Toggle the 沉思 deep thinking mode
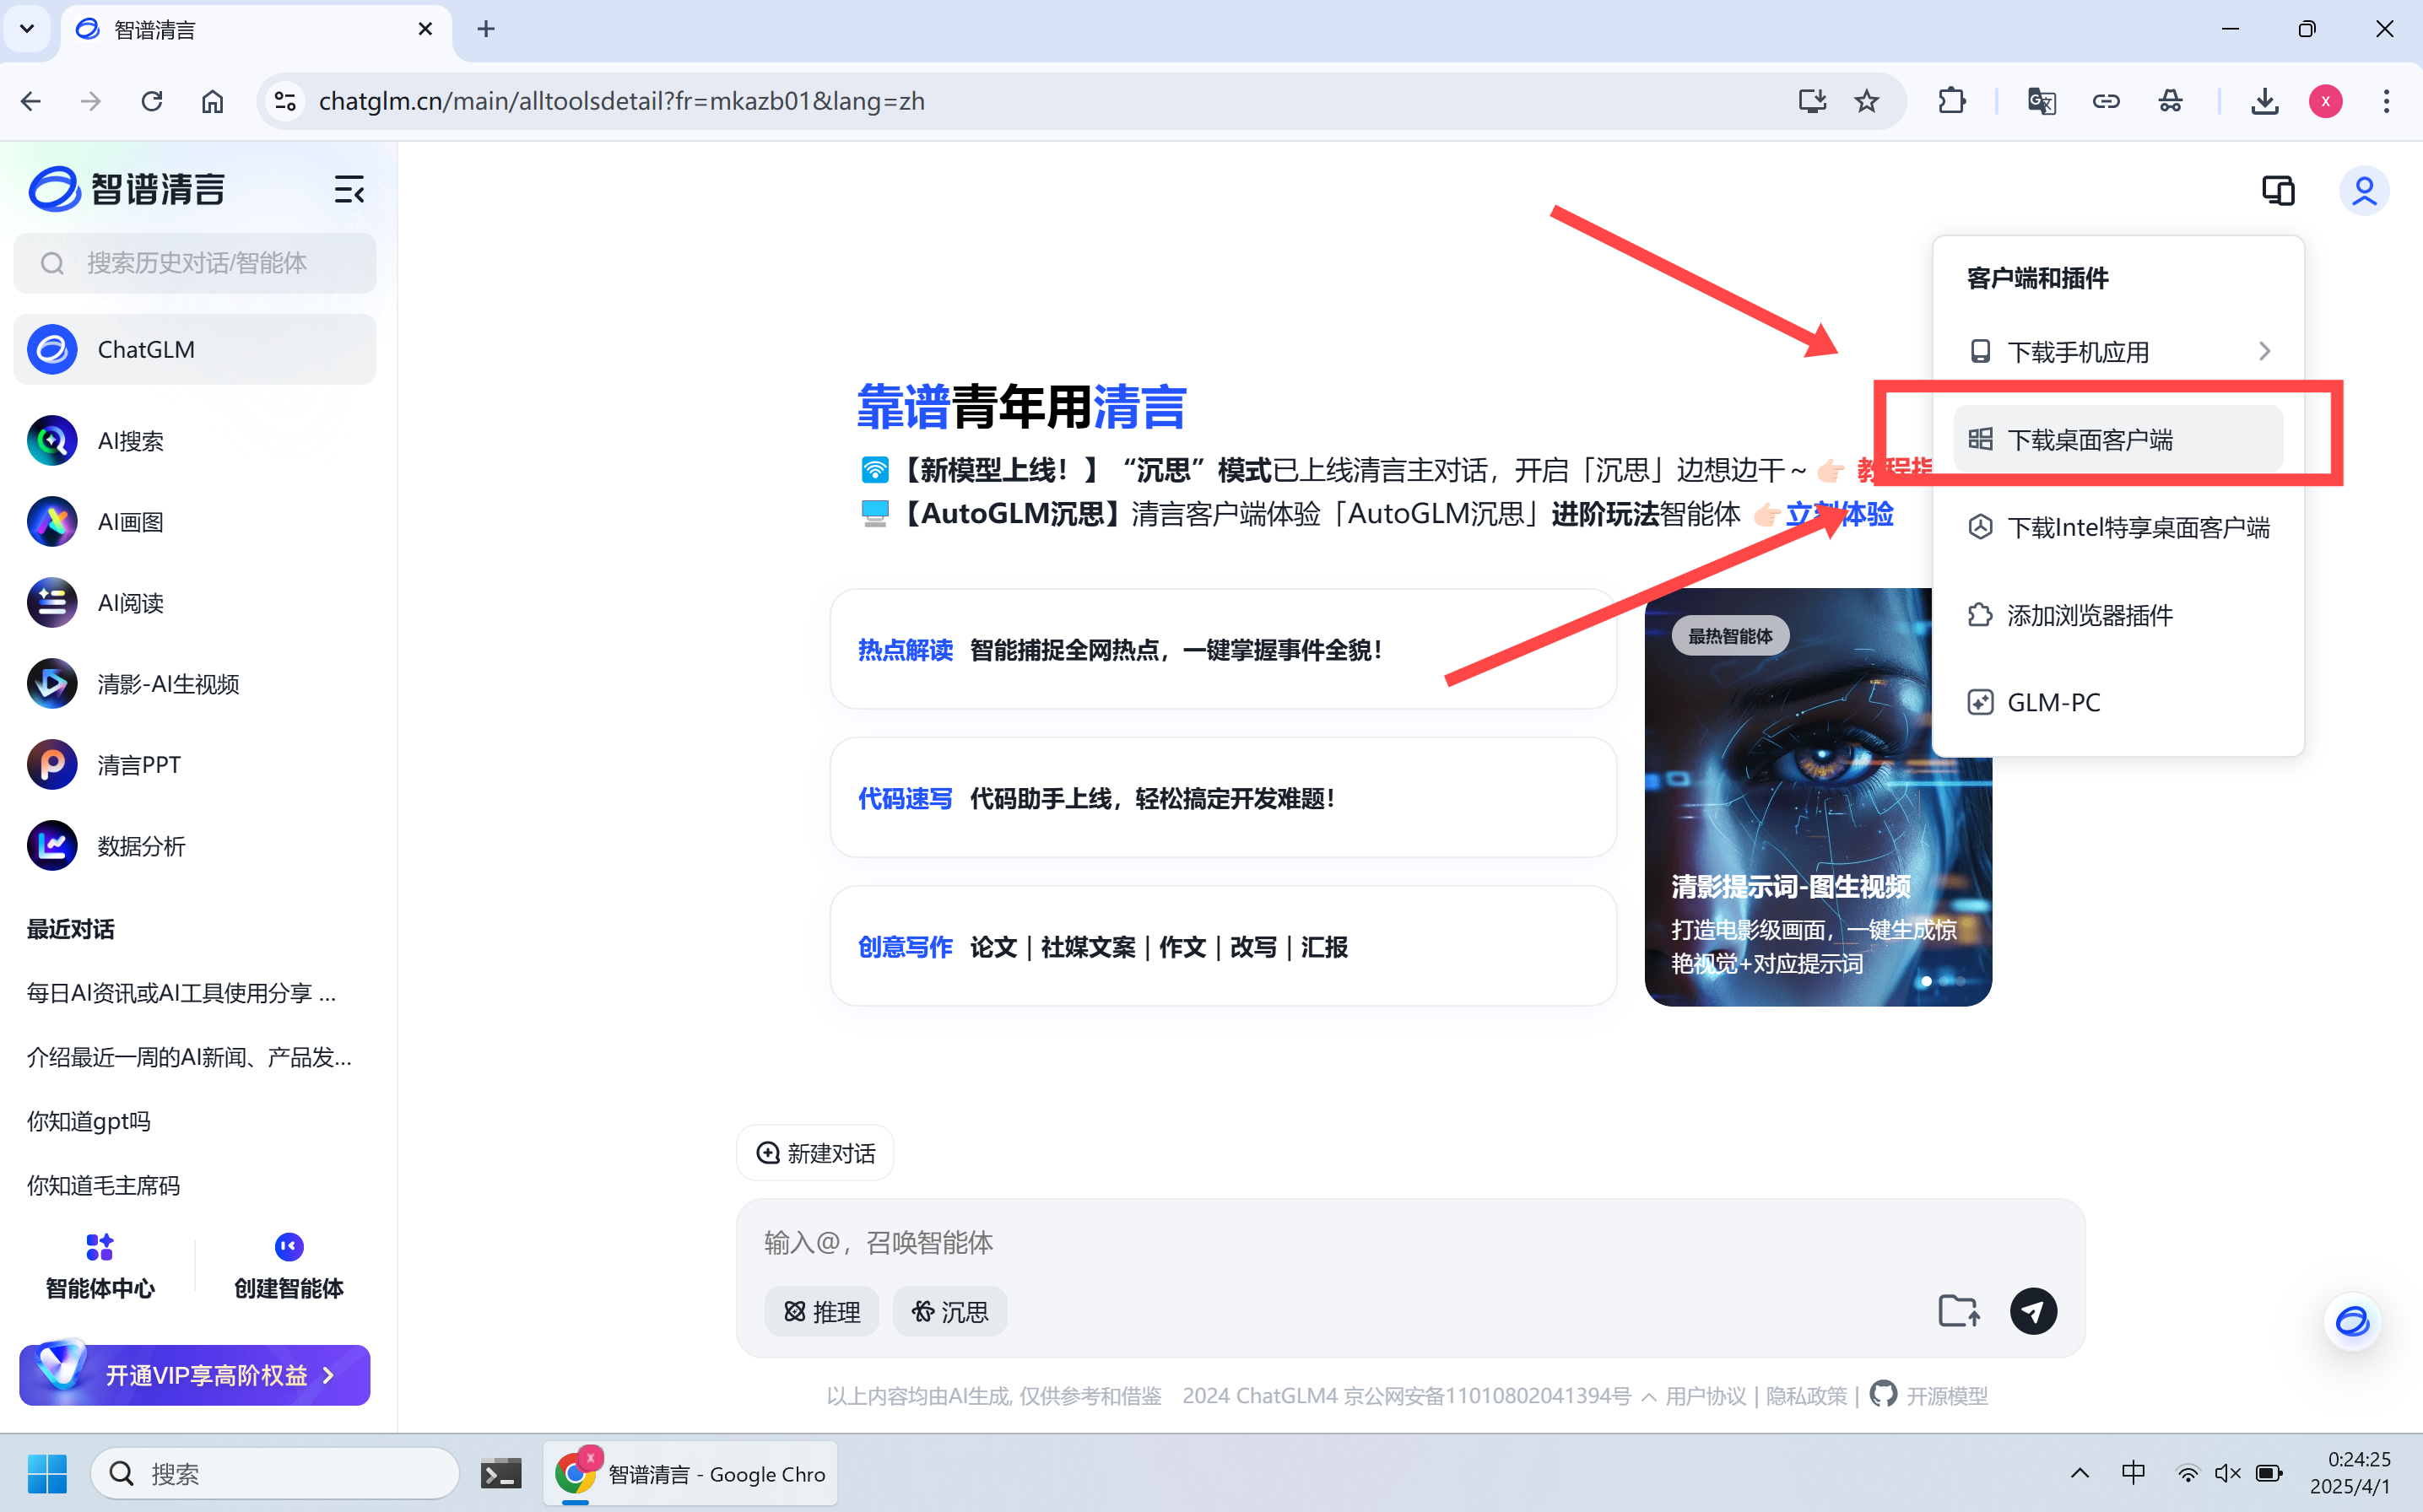Screen dimensions: 2423x1512 (949, 1311)
